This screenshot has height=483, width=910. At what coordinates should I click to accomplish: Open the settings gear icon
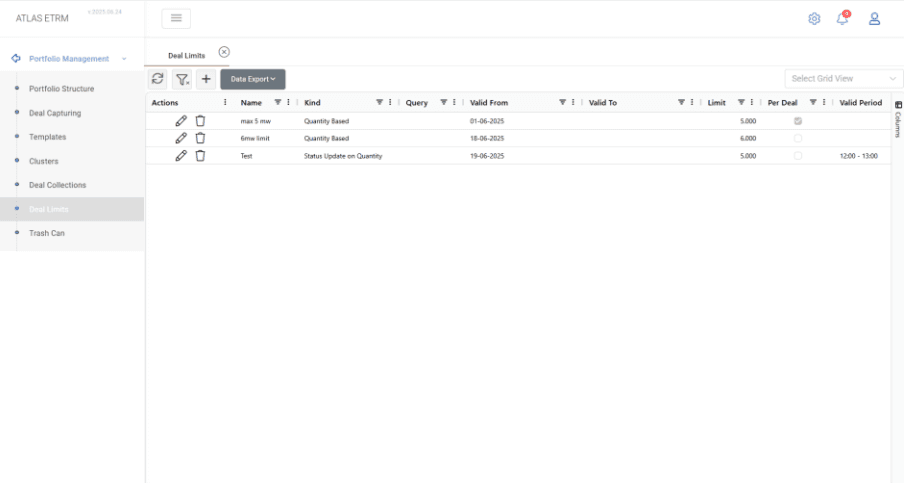tap(814, 19)
